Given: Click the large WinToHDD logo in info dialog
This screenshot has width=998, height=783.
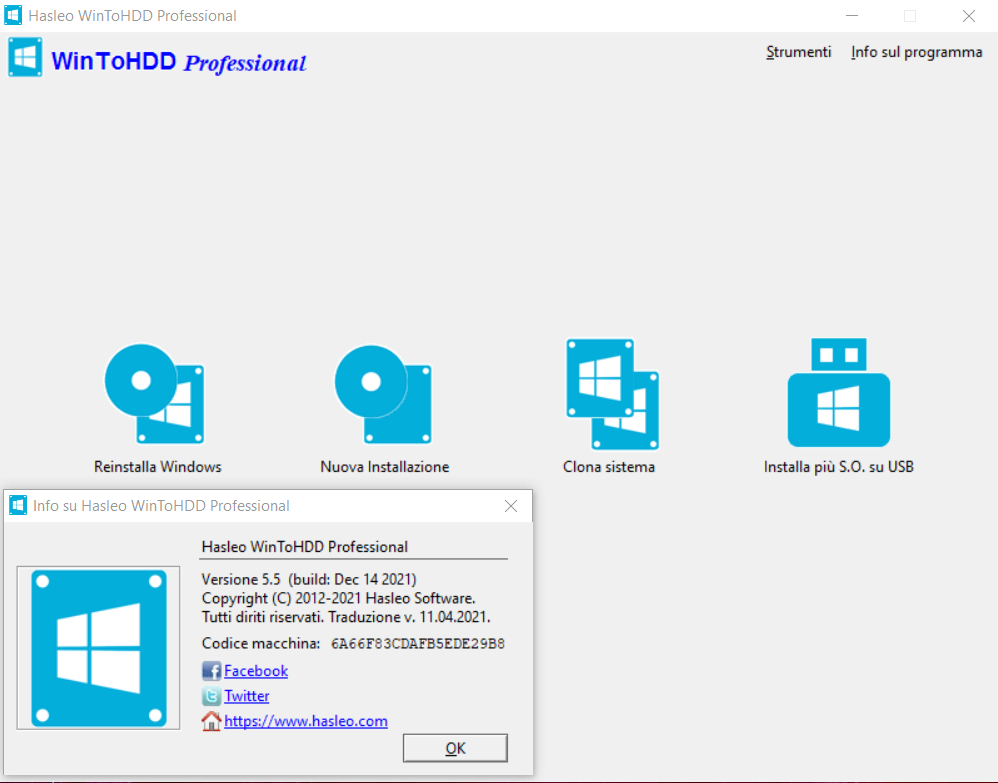Looking at the screenshot, I should coord(99,648).
